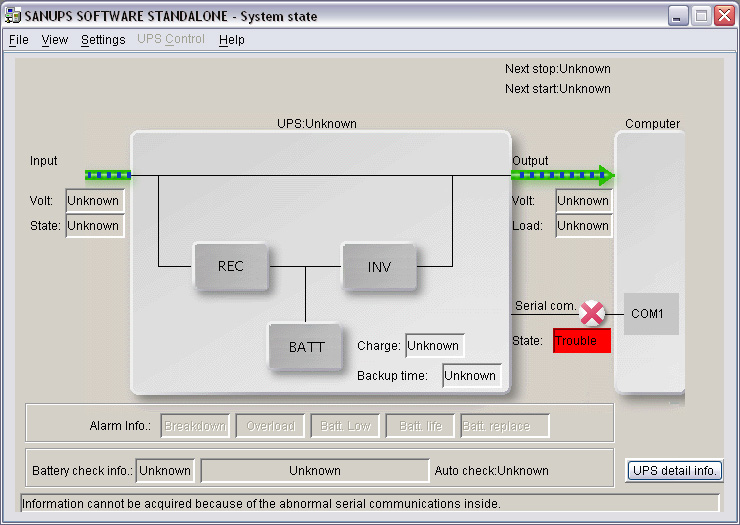Select the INV inverter block
The width and height of the screenshot is (740, 525).
pos(379,267)
